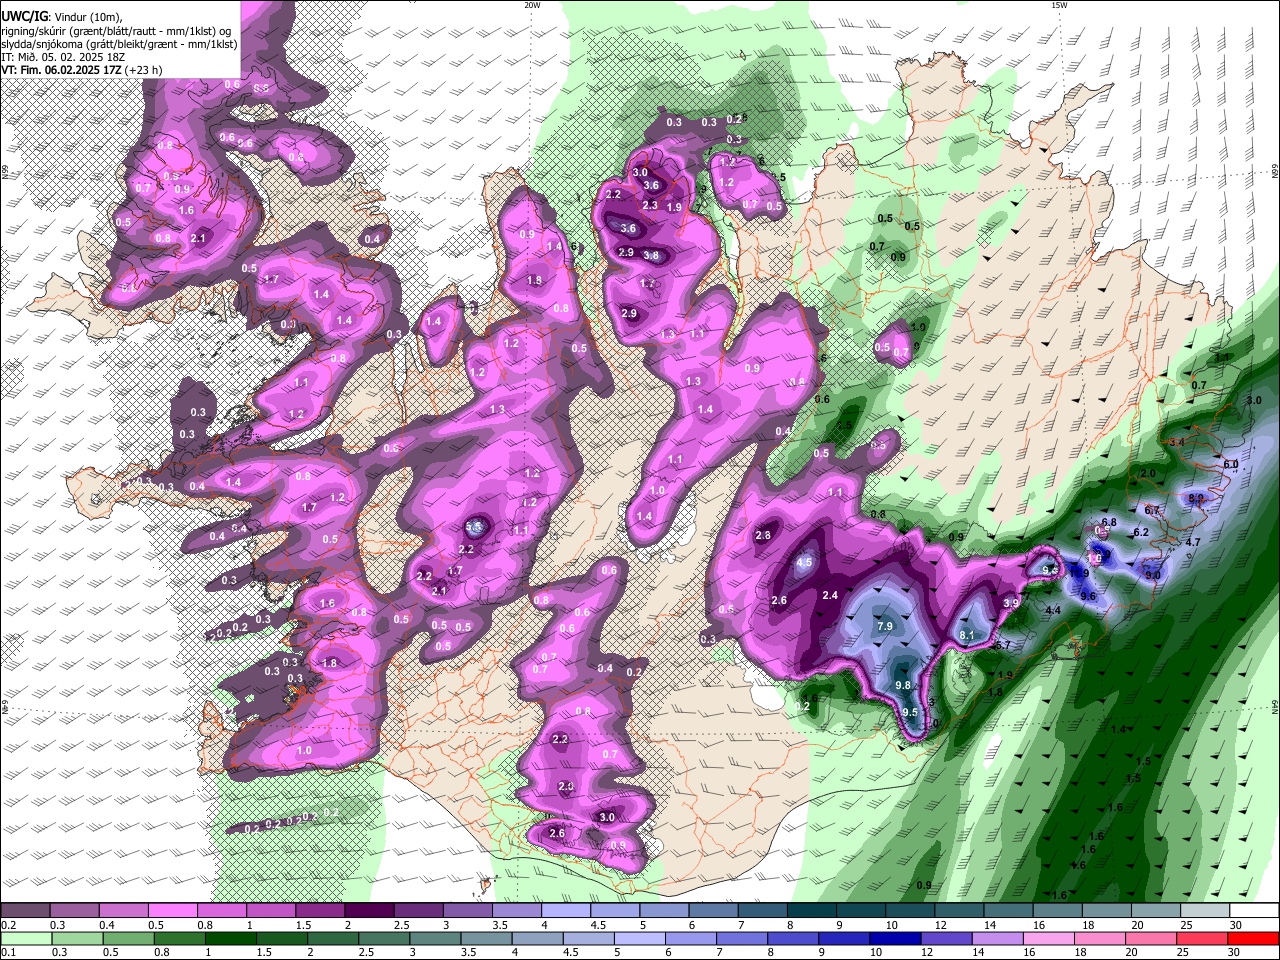
Task: Click the '8.1' map value
Action: point(967,635)
